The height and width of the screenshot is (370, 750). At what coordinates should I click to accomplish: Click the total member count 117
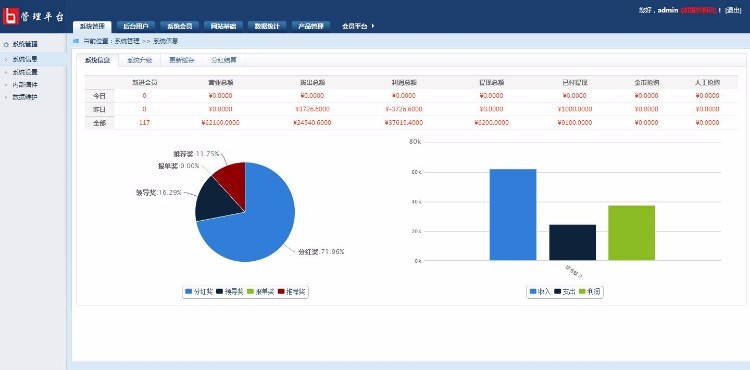point(144,123)
